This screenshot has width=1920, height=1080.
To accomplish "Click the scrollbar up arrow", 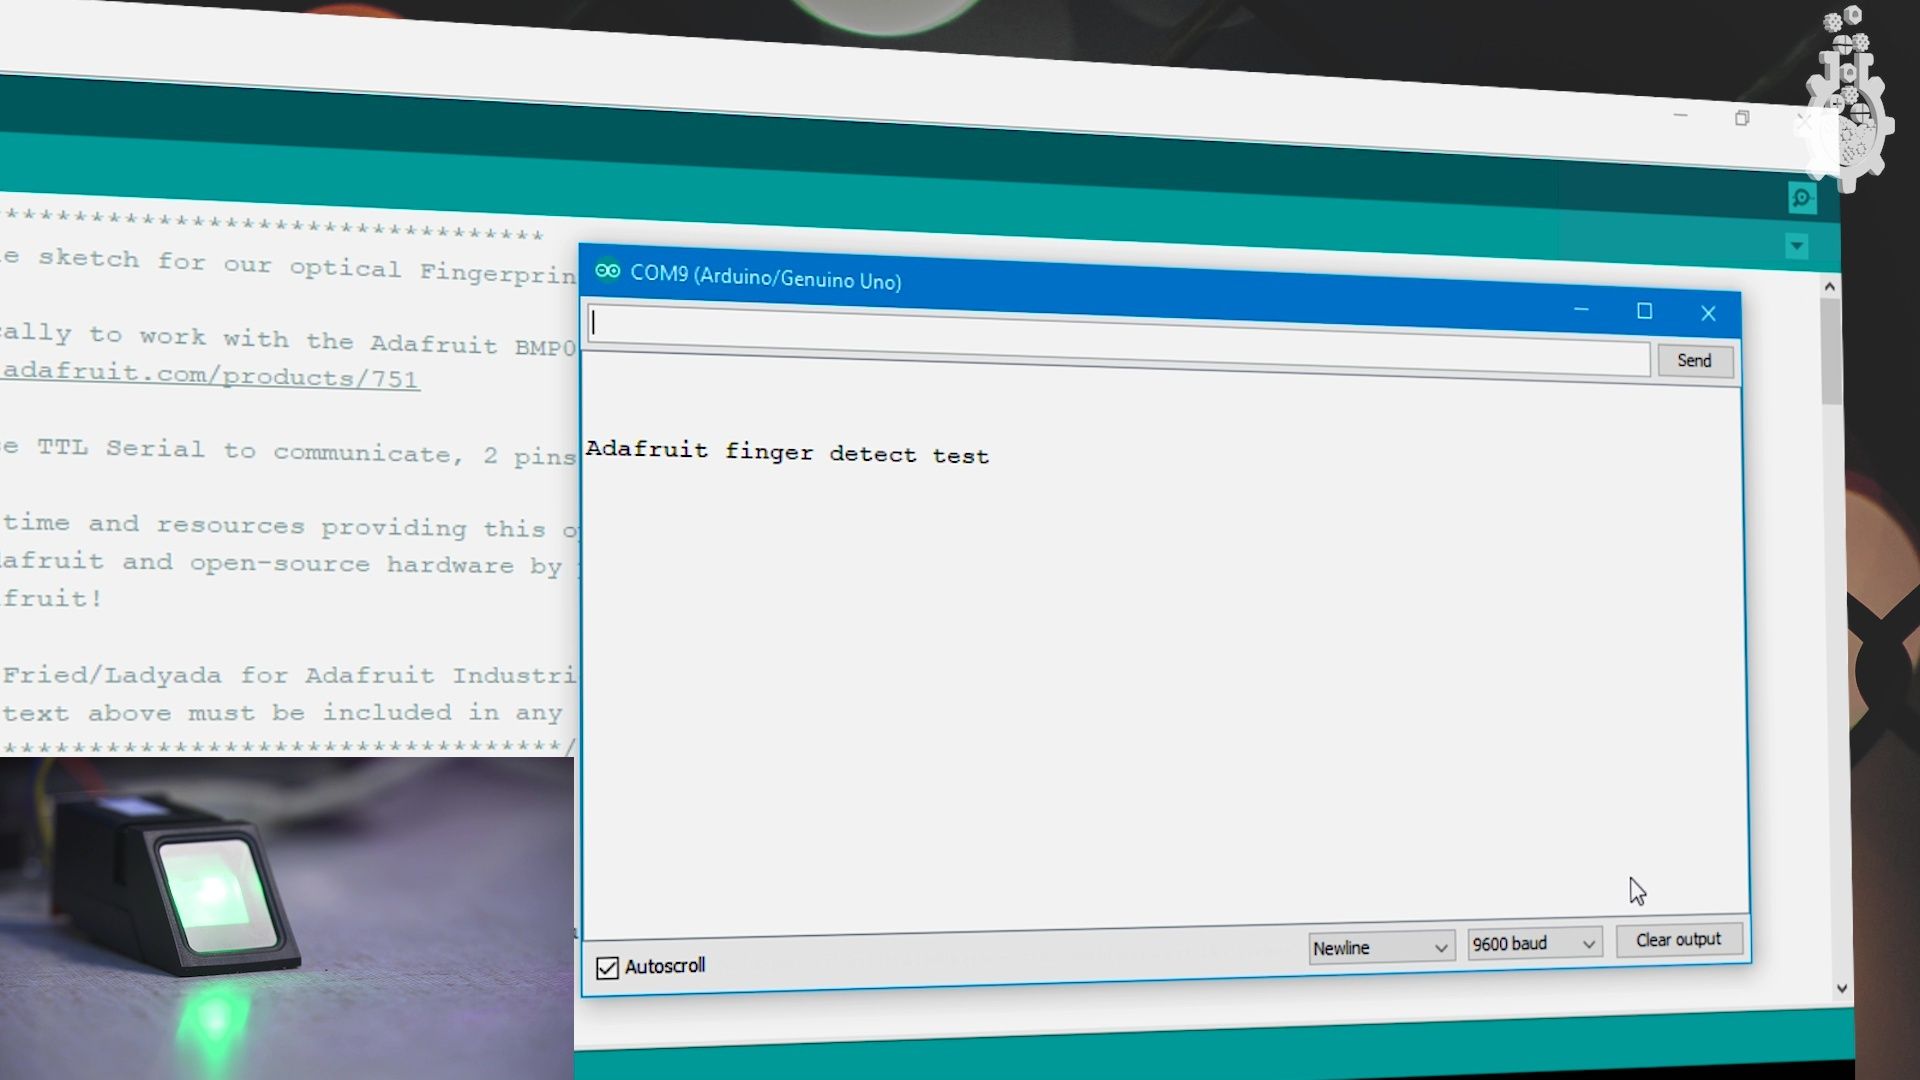I will tap(1828, 285).
